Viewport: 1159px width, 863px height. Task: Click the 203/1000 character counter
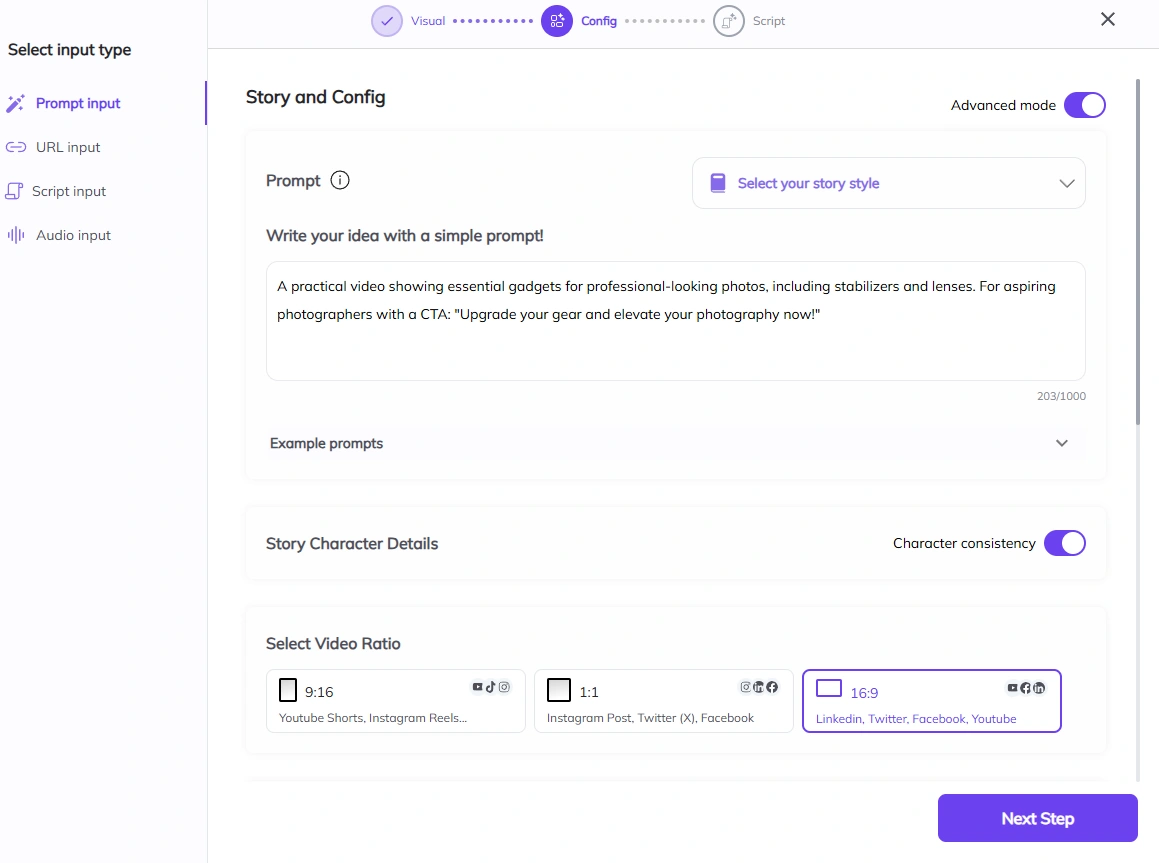click(x=1061, y=396)
